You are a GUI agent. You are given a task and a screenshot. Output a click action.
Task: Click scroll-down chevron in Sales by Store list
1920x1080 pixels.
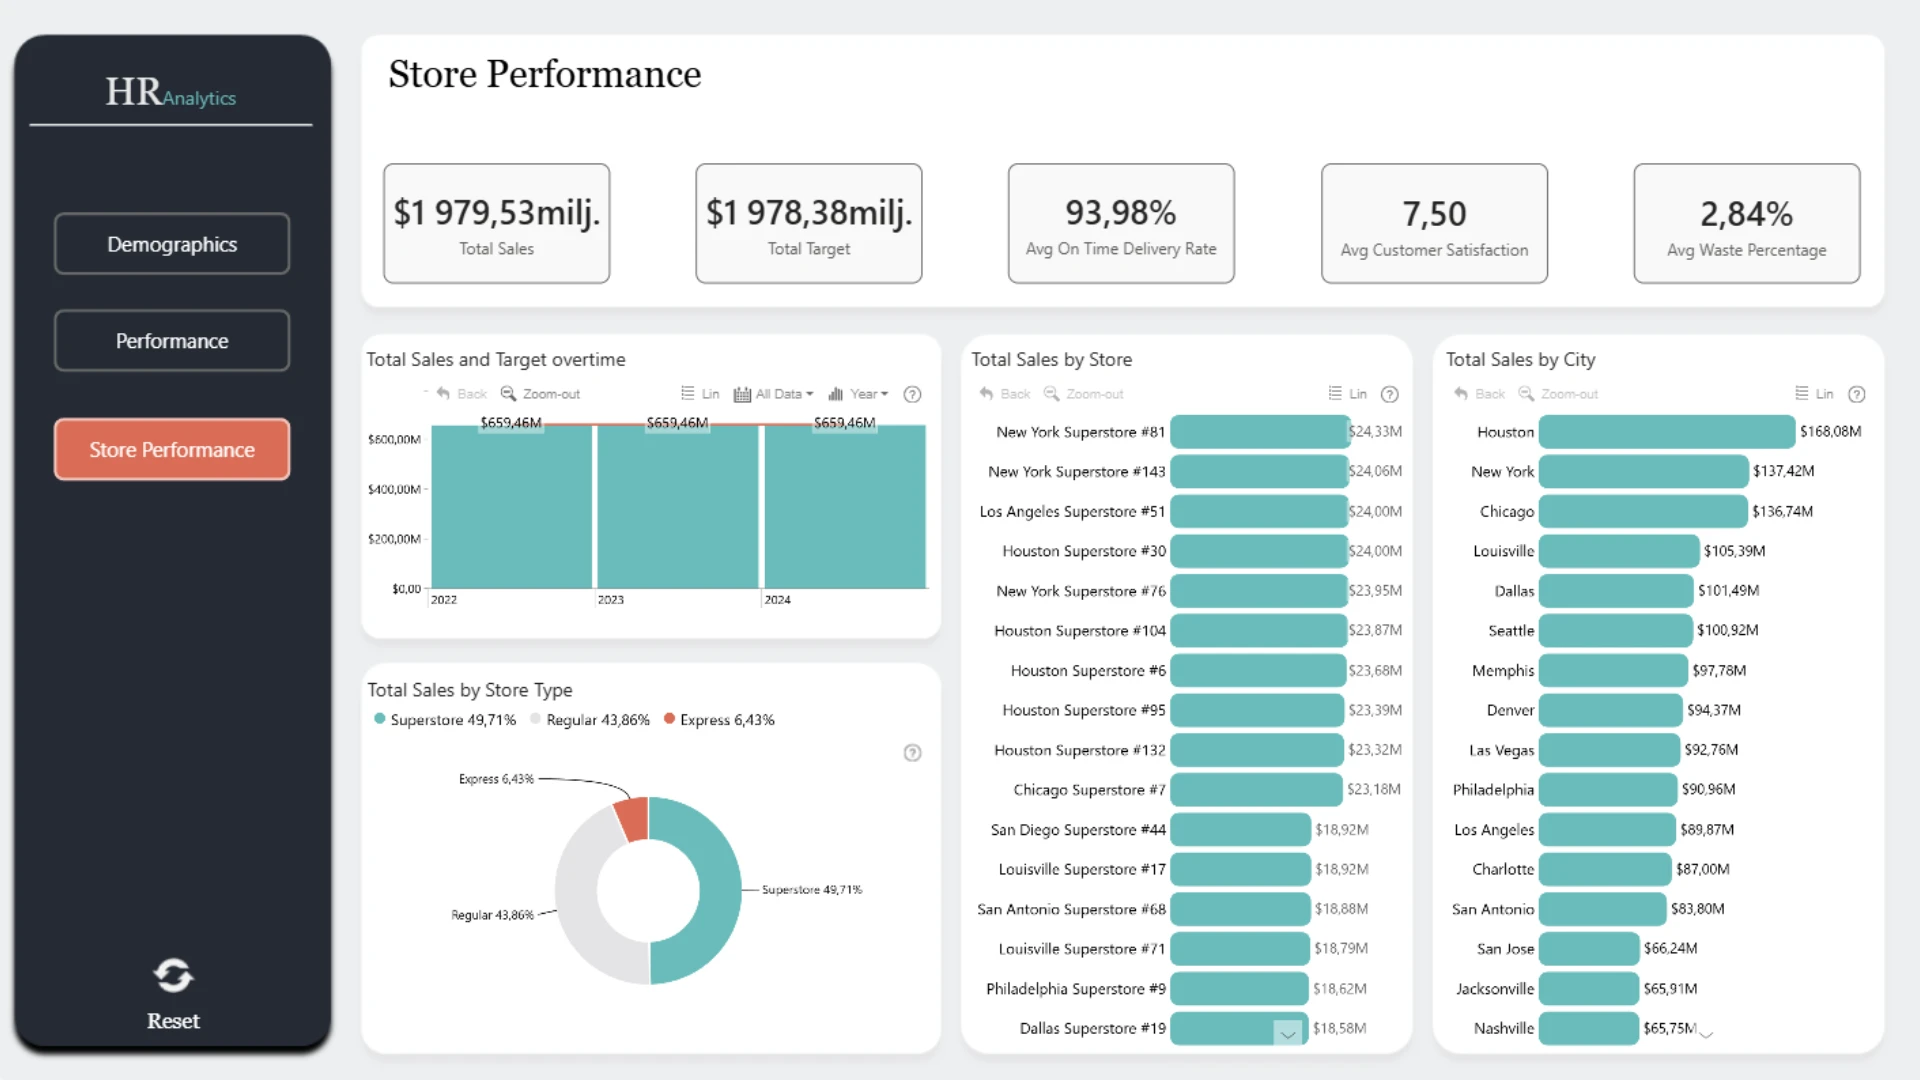click(x=1288, y=1034)
